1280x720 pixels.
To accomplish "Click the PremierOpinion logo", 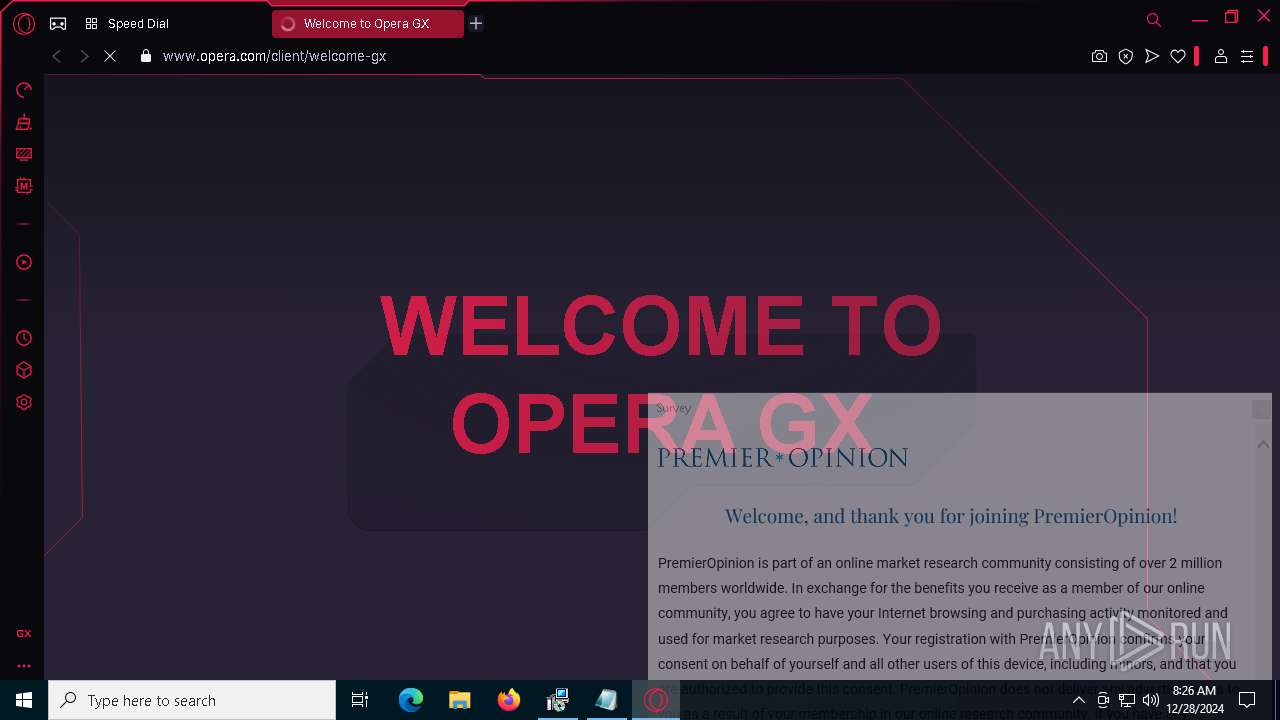I will point(782,458).
